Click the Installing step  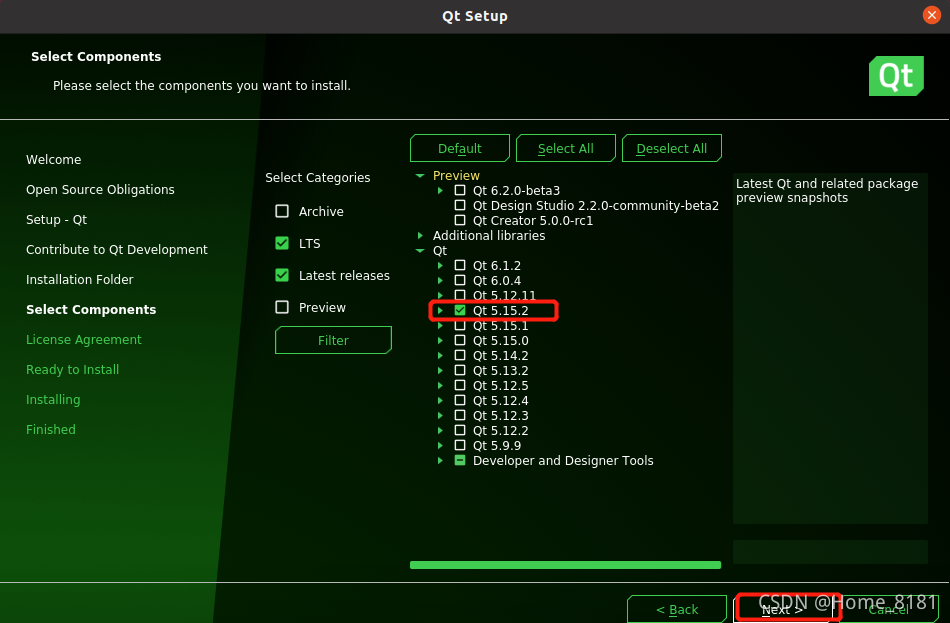pos(53,399)
